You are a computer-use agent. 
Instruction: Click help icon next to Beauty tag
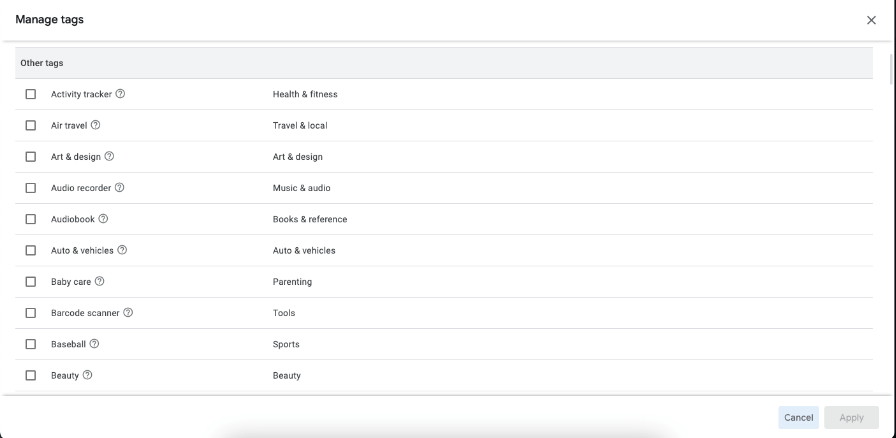pos(88,375)
